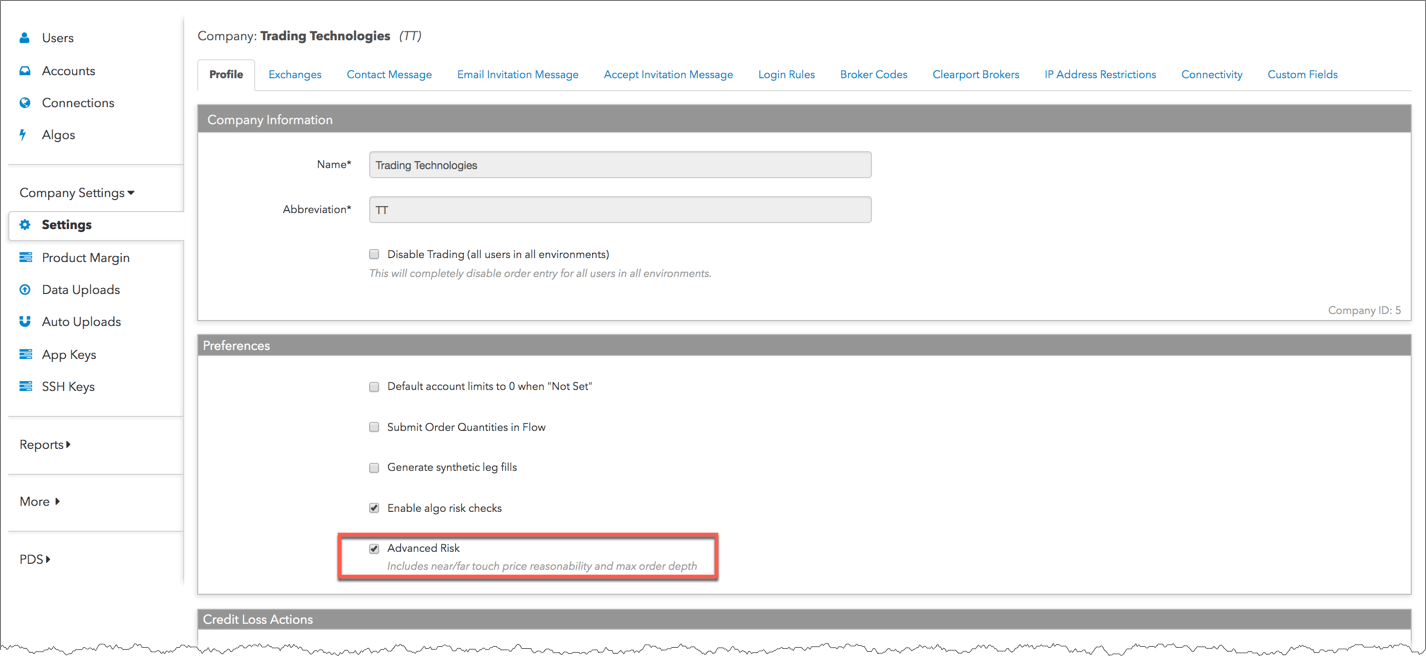Expand the Reports section
The width and height of the screenshot is (1426, 656).
pyautogui.click(x=45, y=445)
